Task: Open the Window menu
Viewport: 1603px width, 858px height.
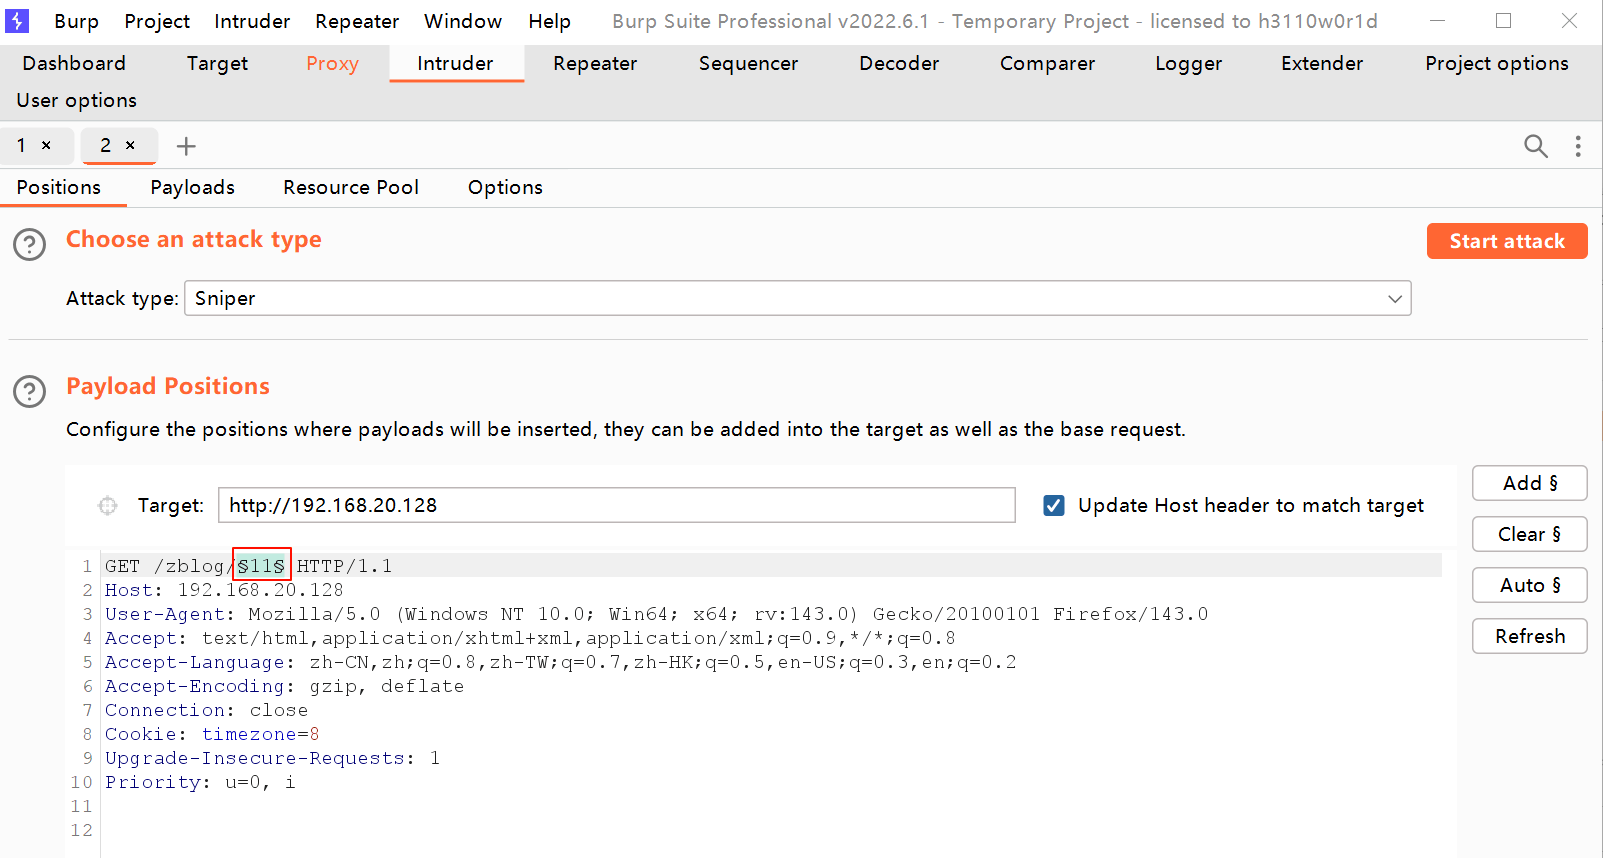Action: click(463, 21)
